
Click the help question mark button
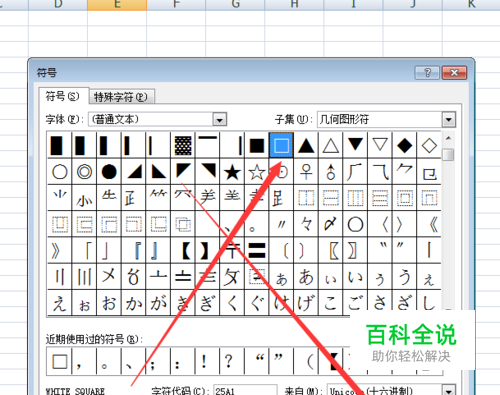point(427,72)
